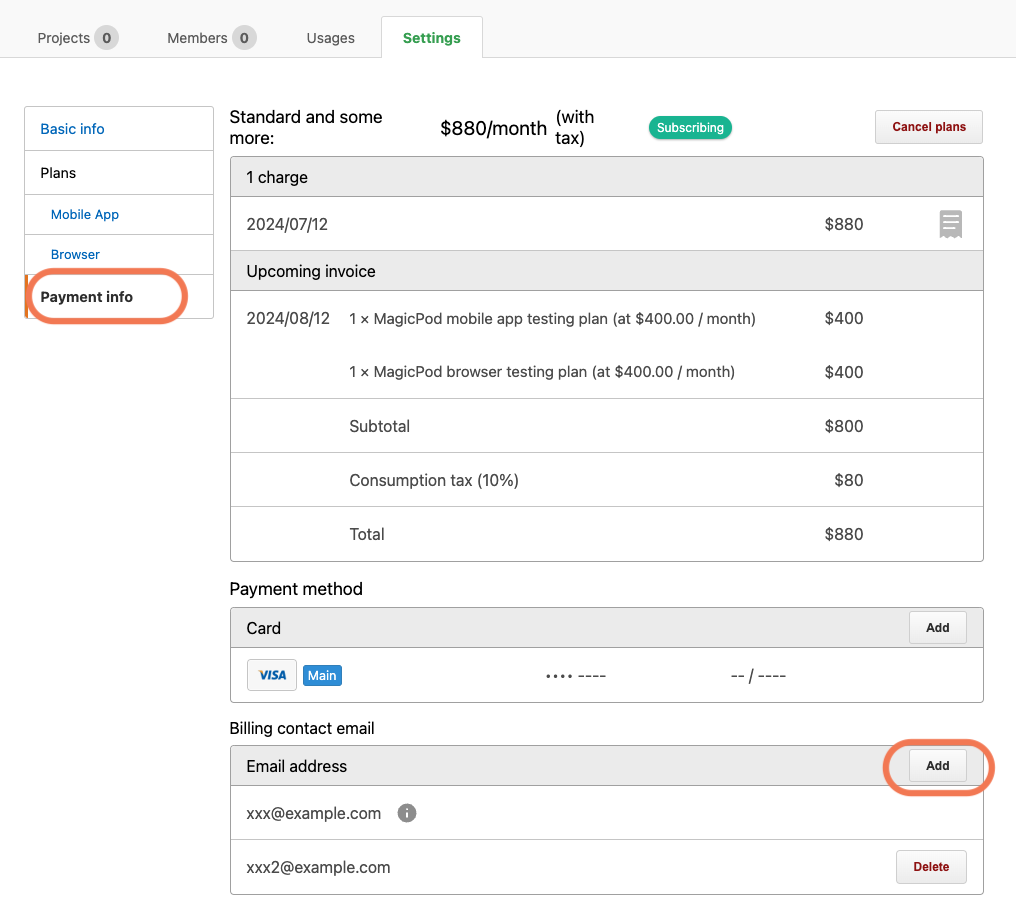Click the 2024/08/12 upcoming invoice date

[x=288, y=318]
